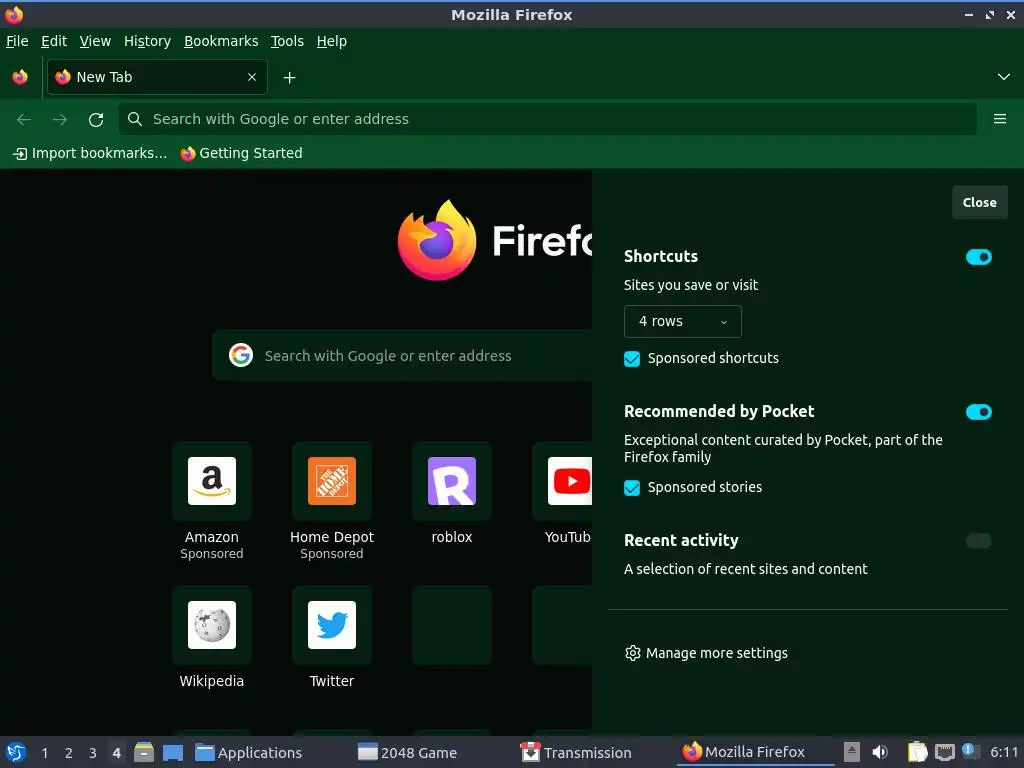Select the New Tab tab
Image resolution: width=1024 pixels, height=768 pixels.
157,77
